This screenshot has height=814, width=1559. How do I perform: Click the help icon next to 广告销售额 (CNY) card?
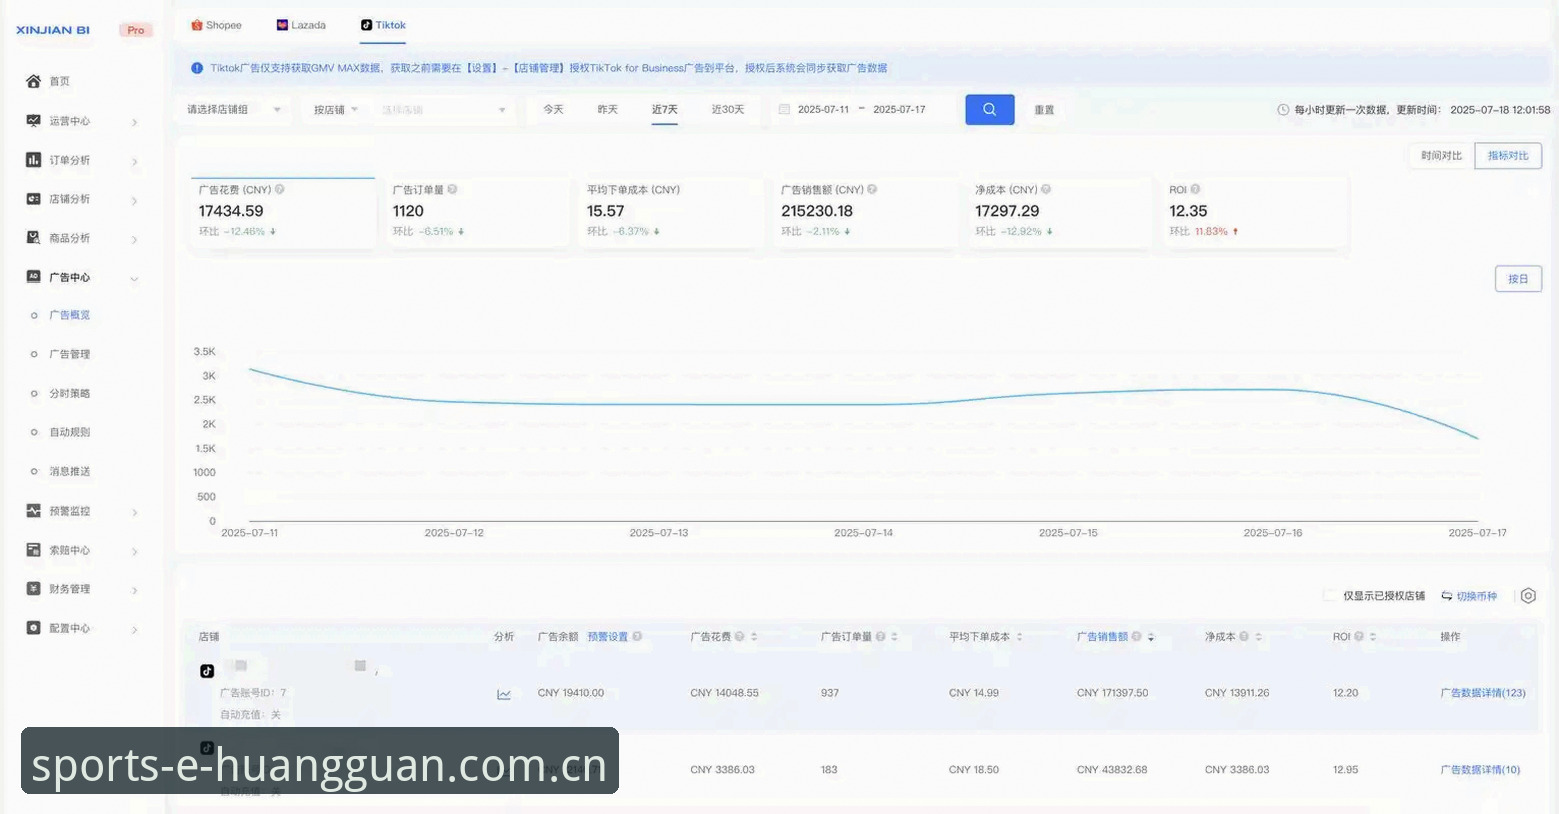pos(872,189)
